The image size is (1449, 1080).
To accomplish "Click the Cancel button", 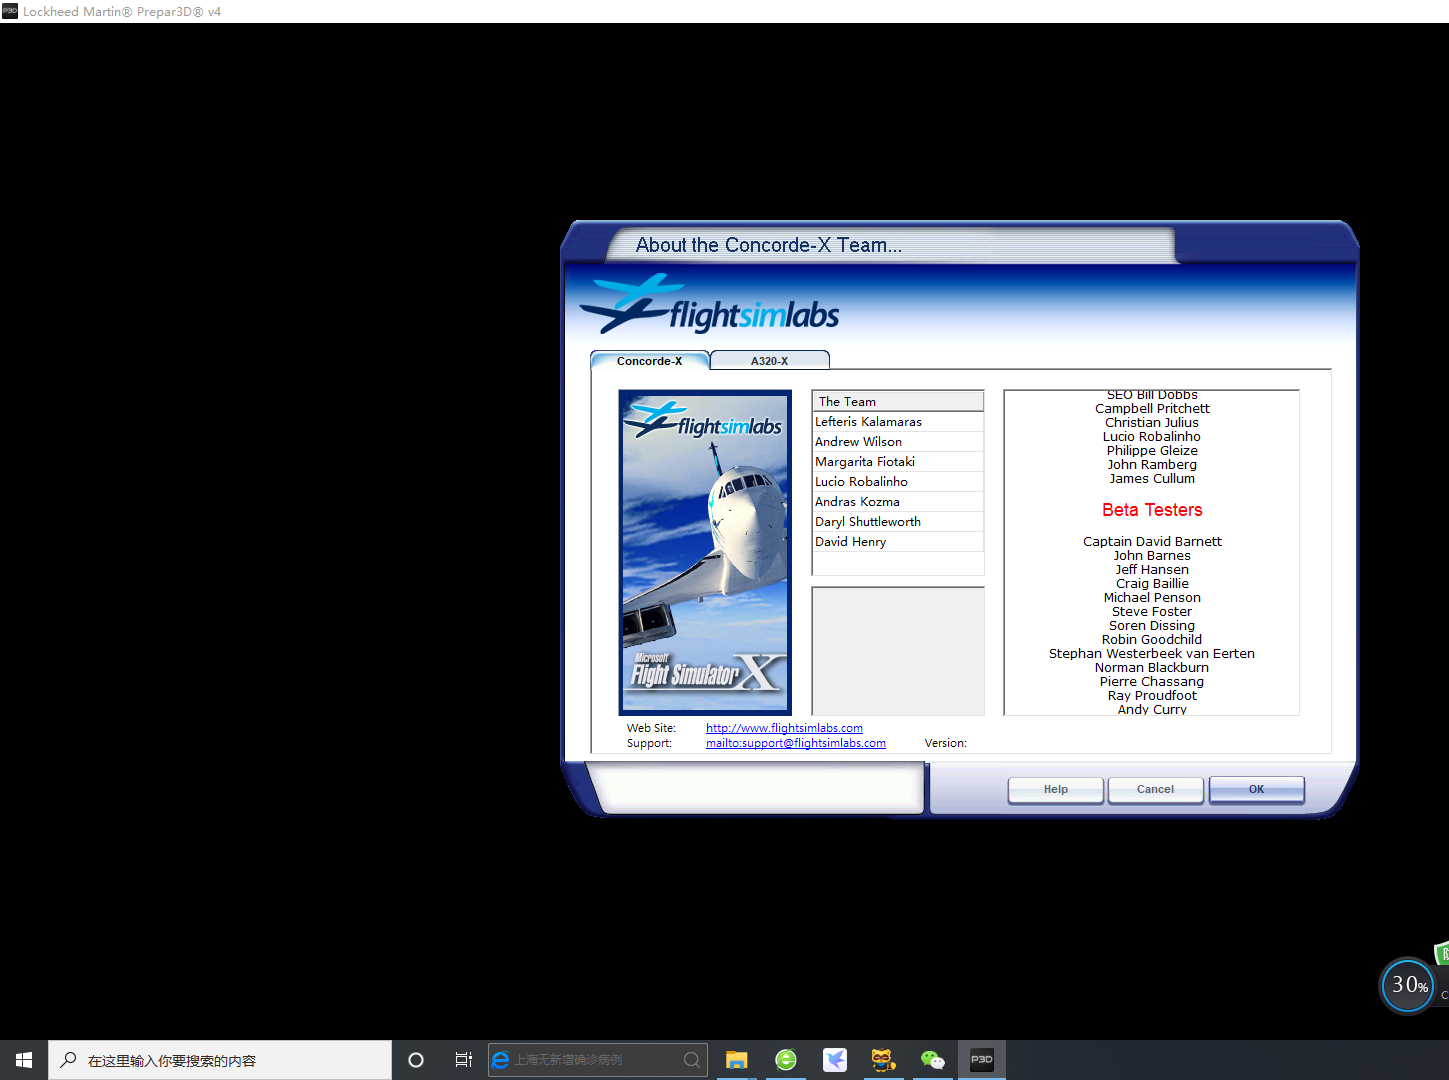I will tap(1156, 790).
